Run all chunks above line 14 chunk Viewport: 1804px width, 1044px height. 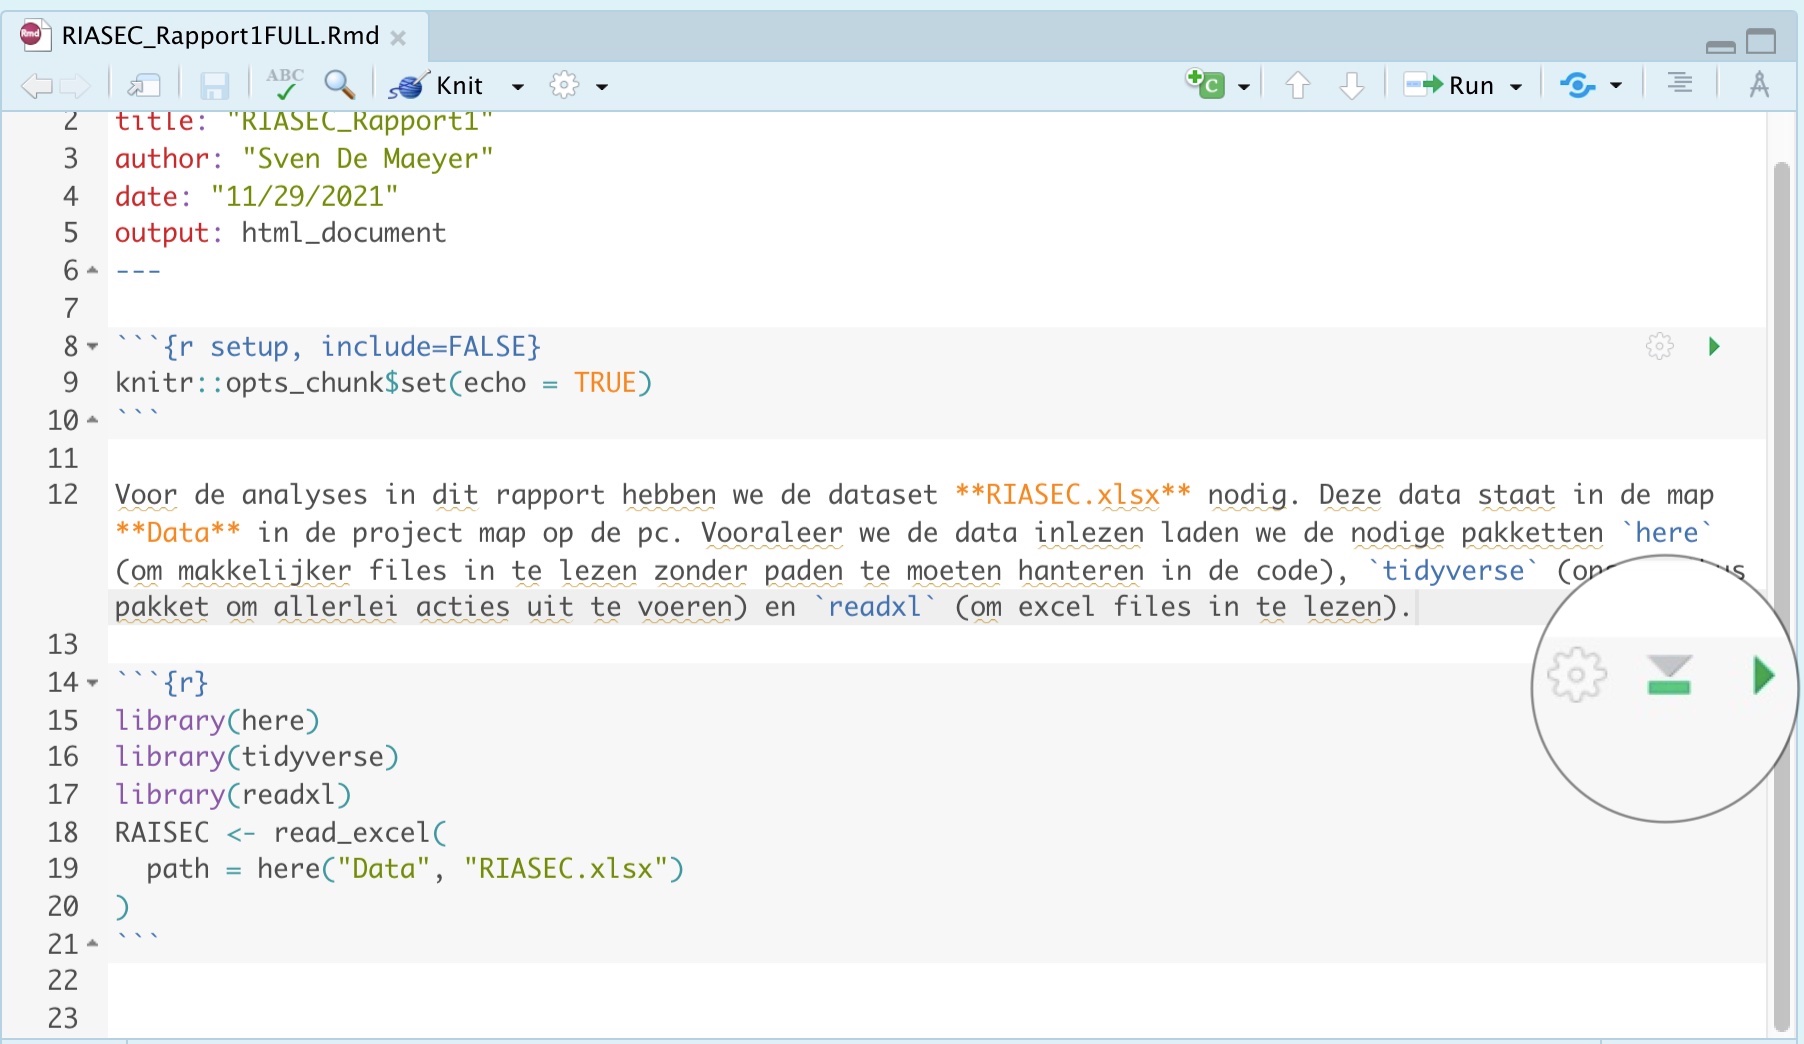1669,675
